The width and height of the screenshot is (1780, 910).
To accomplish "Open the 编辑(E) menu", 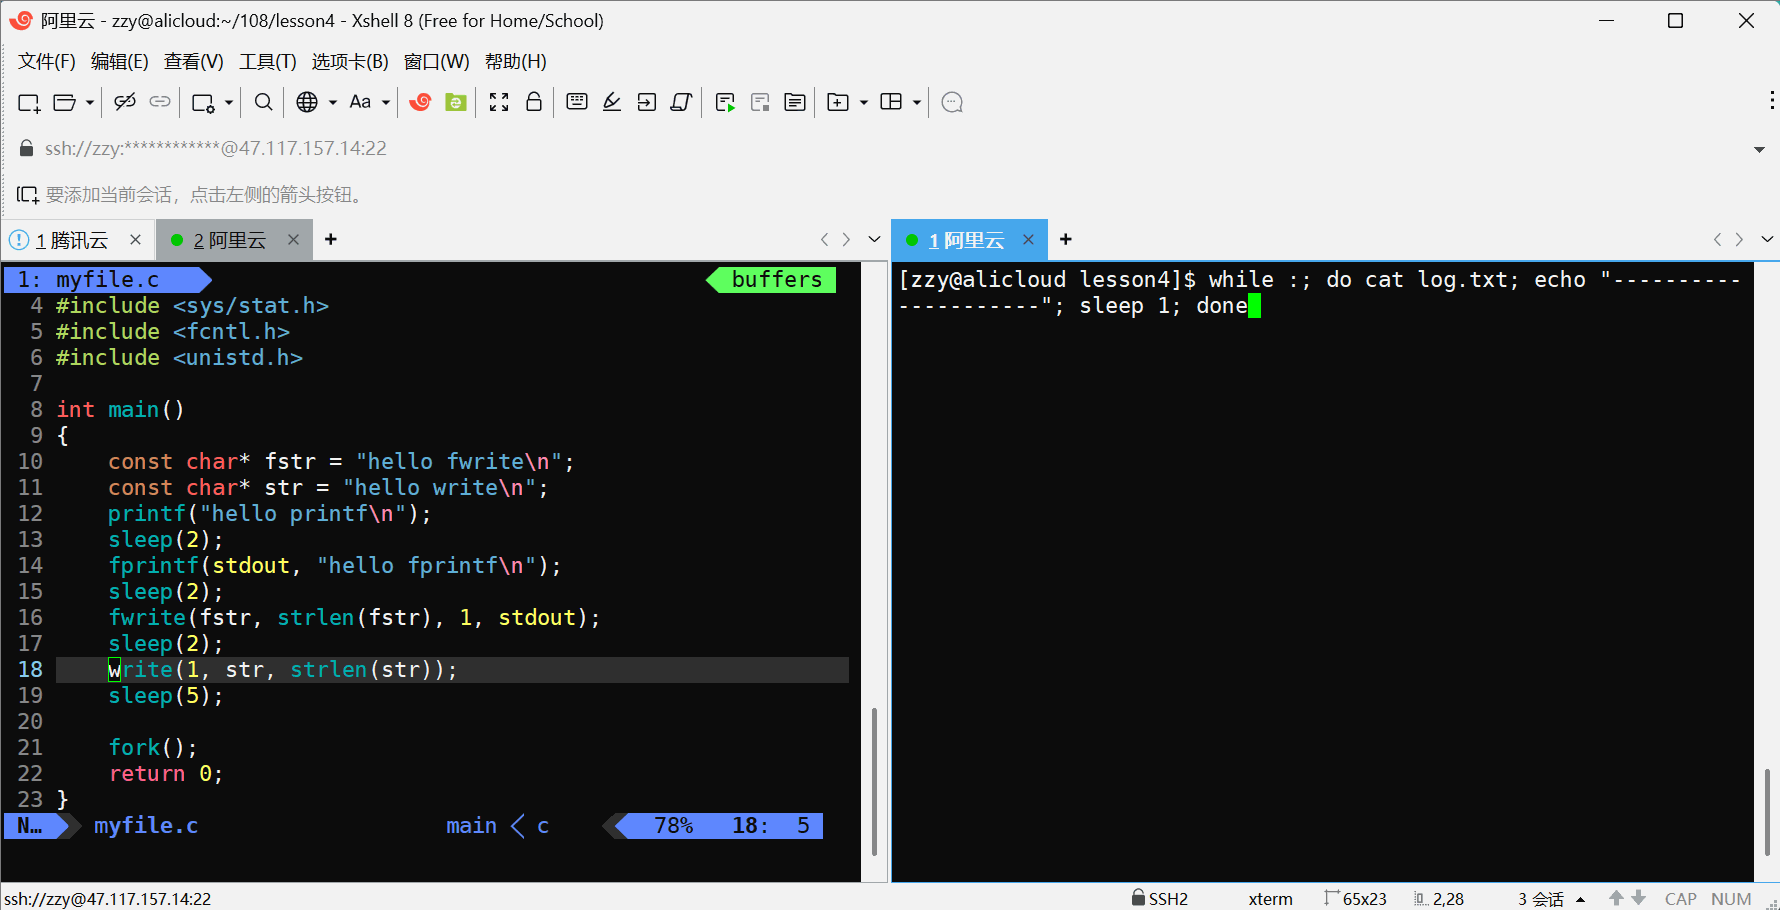I will pos(120,62).
